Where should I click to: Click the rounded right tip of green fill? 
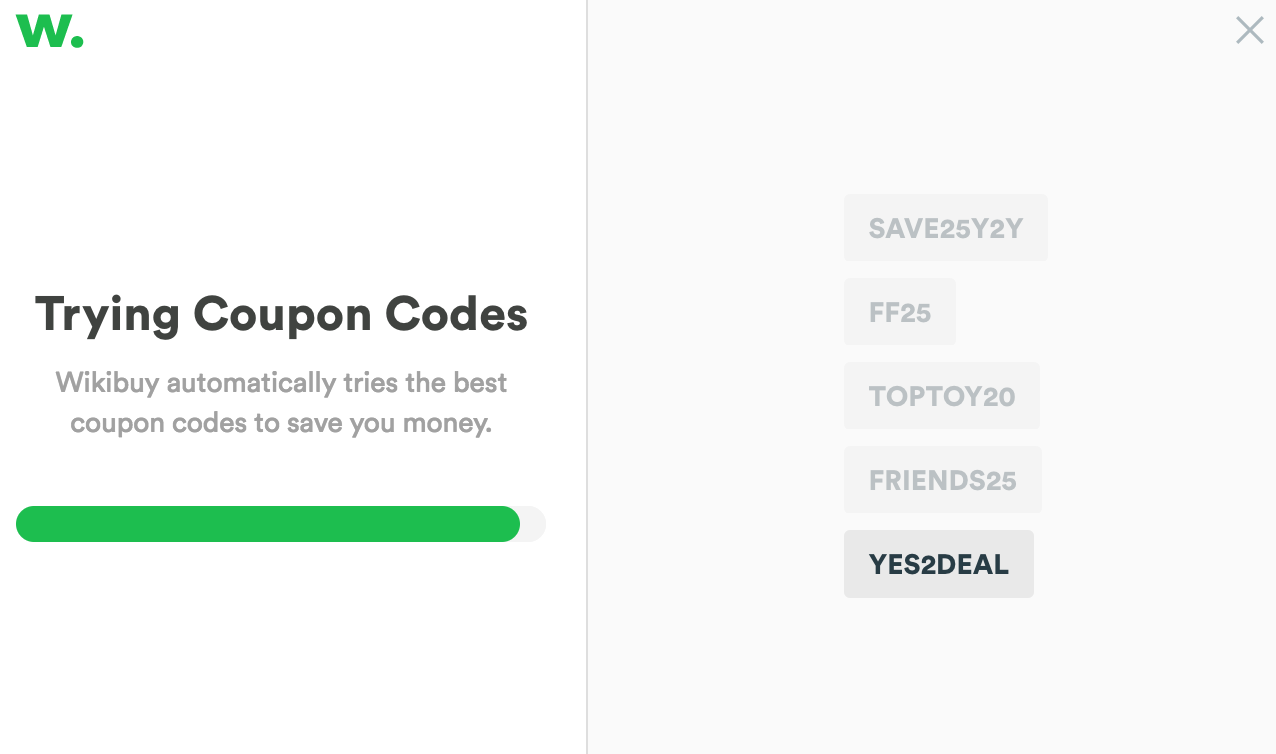(510, 524)
